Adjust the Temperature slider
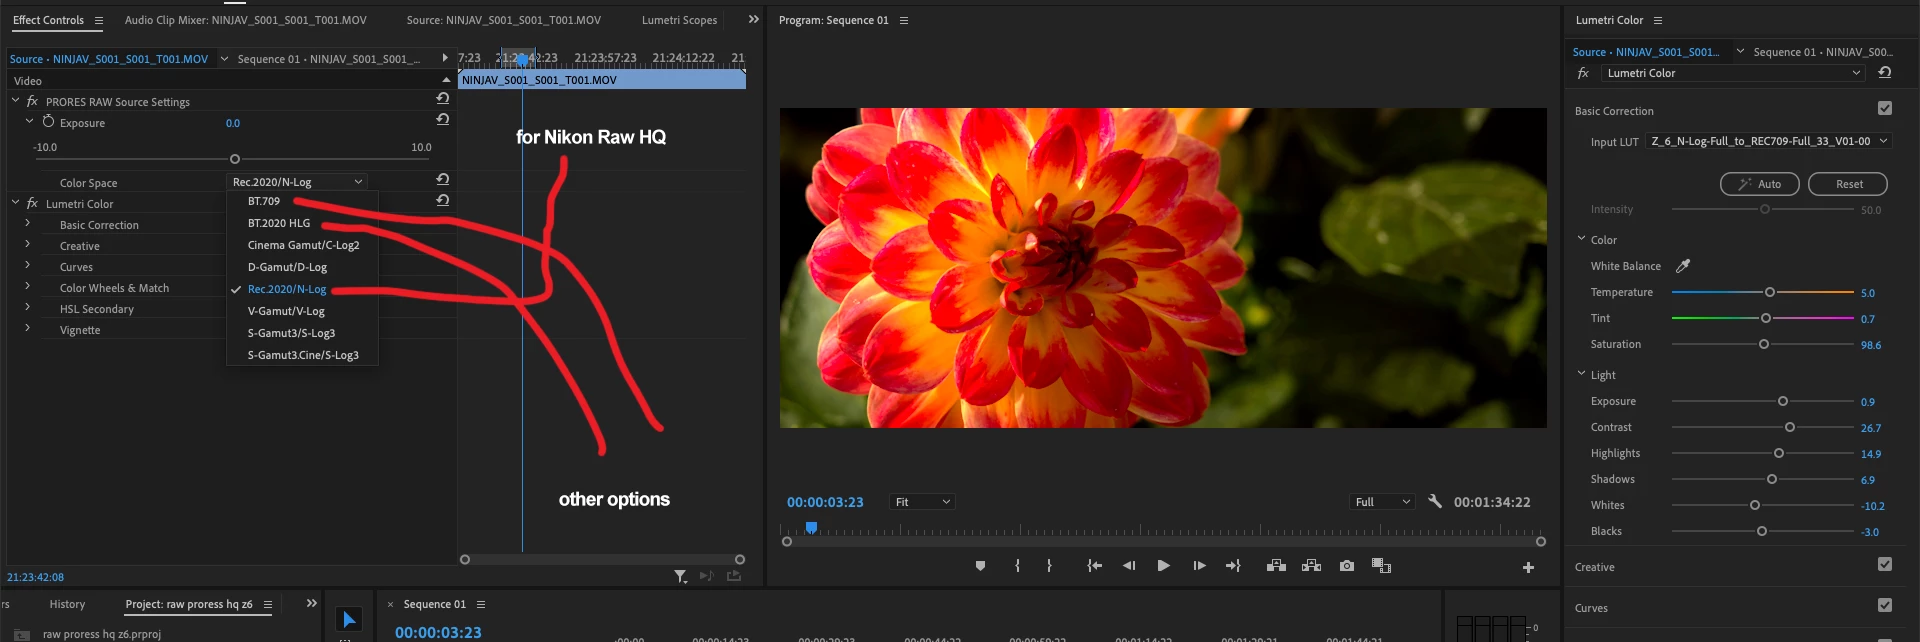The width and height of the screenshot is (1920, 642). point(1769,292)
